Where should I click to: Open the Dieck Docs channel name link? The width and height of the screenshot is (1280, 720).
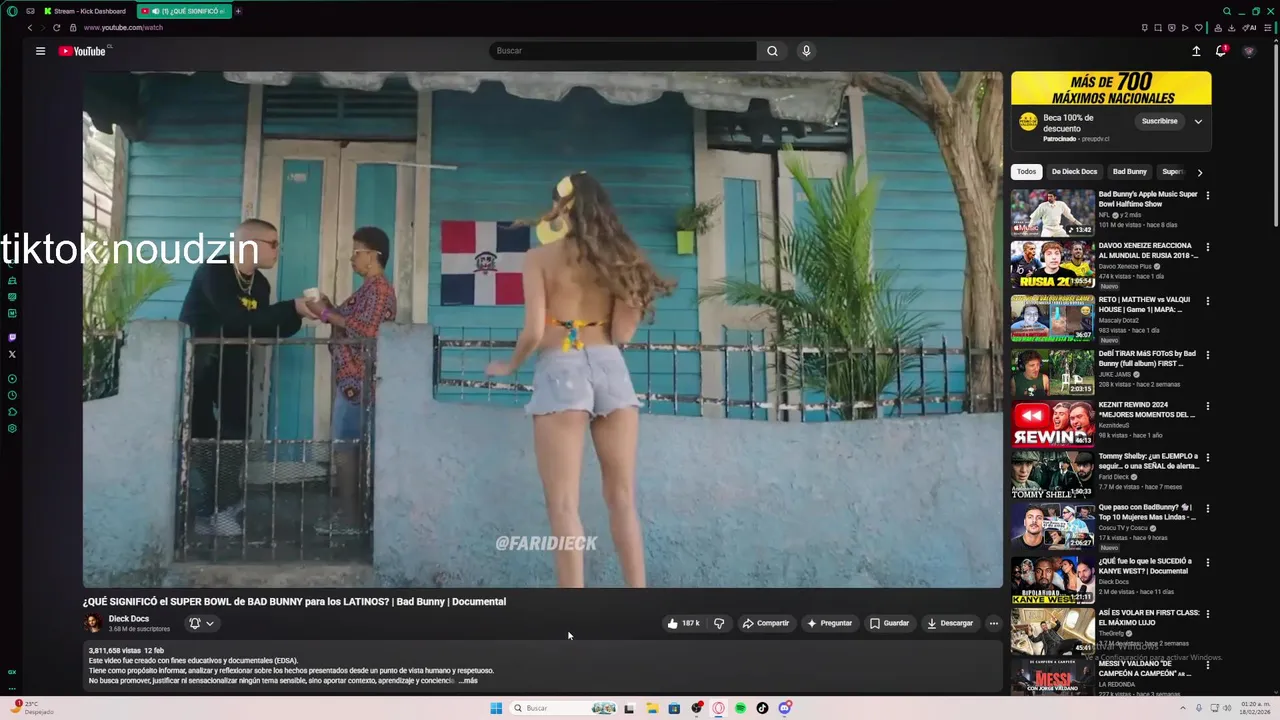pos(128,619)
